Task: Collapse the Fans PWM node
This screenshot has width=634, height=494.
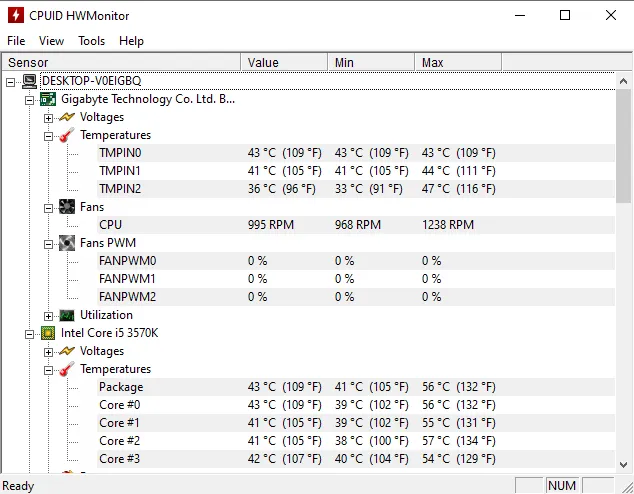Action: (x=49, y=244)
